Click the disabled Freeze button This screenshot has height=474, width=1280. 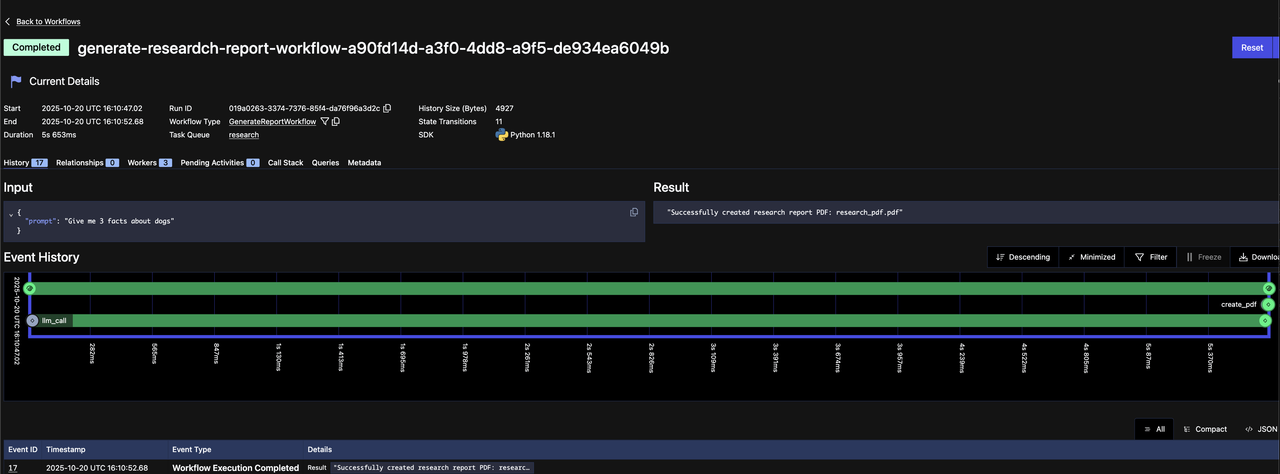(x=1203, y=257)
